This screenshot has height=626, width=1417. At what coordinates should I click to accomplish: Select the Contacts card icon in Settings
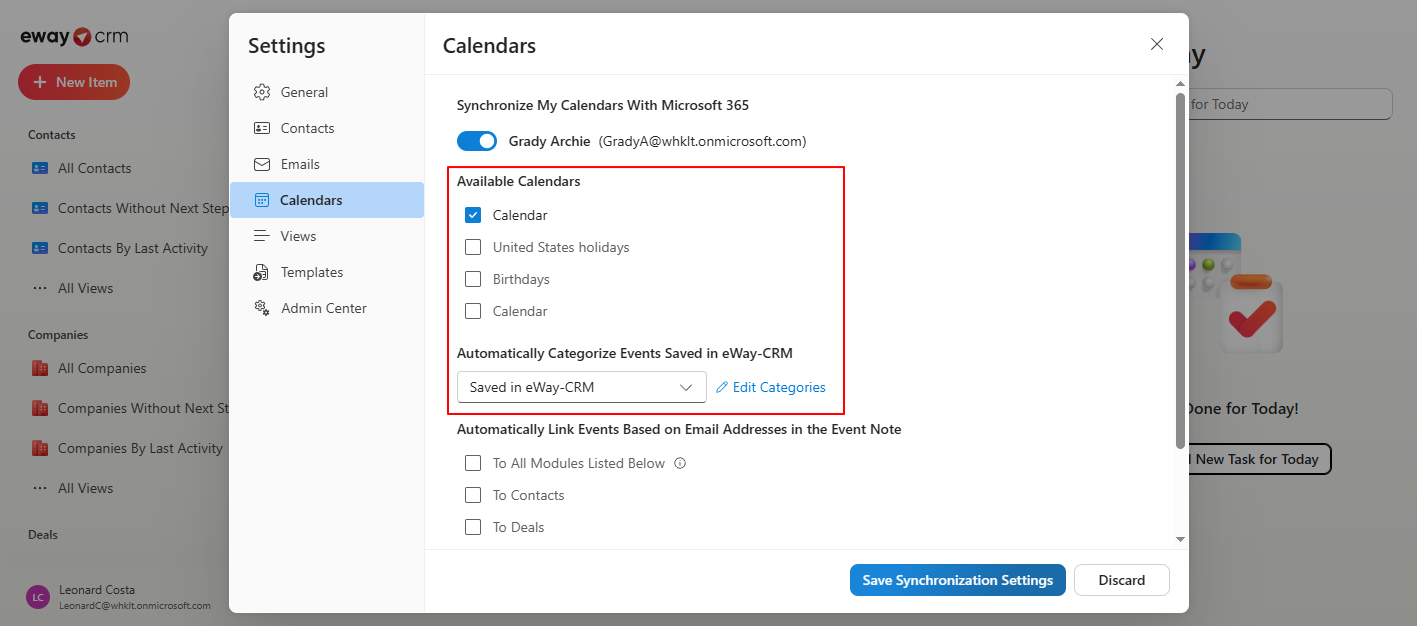tap(262, 128)
